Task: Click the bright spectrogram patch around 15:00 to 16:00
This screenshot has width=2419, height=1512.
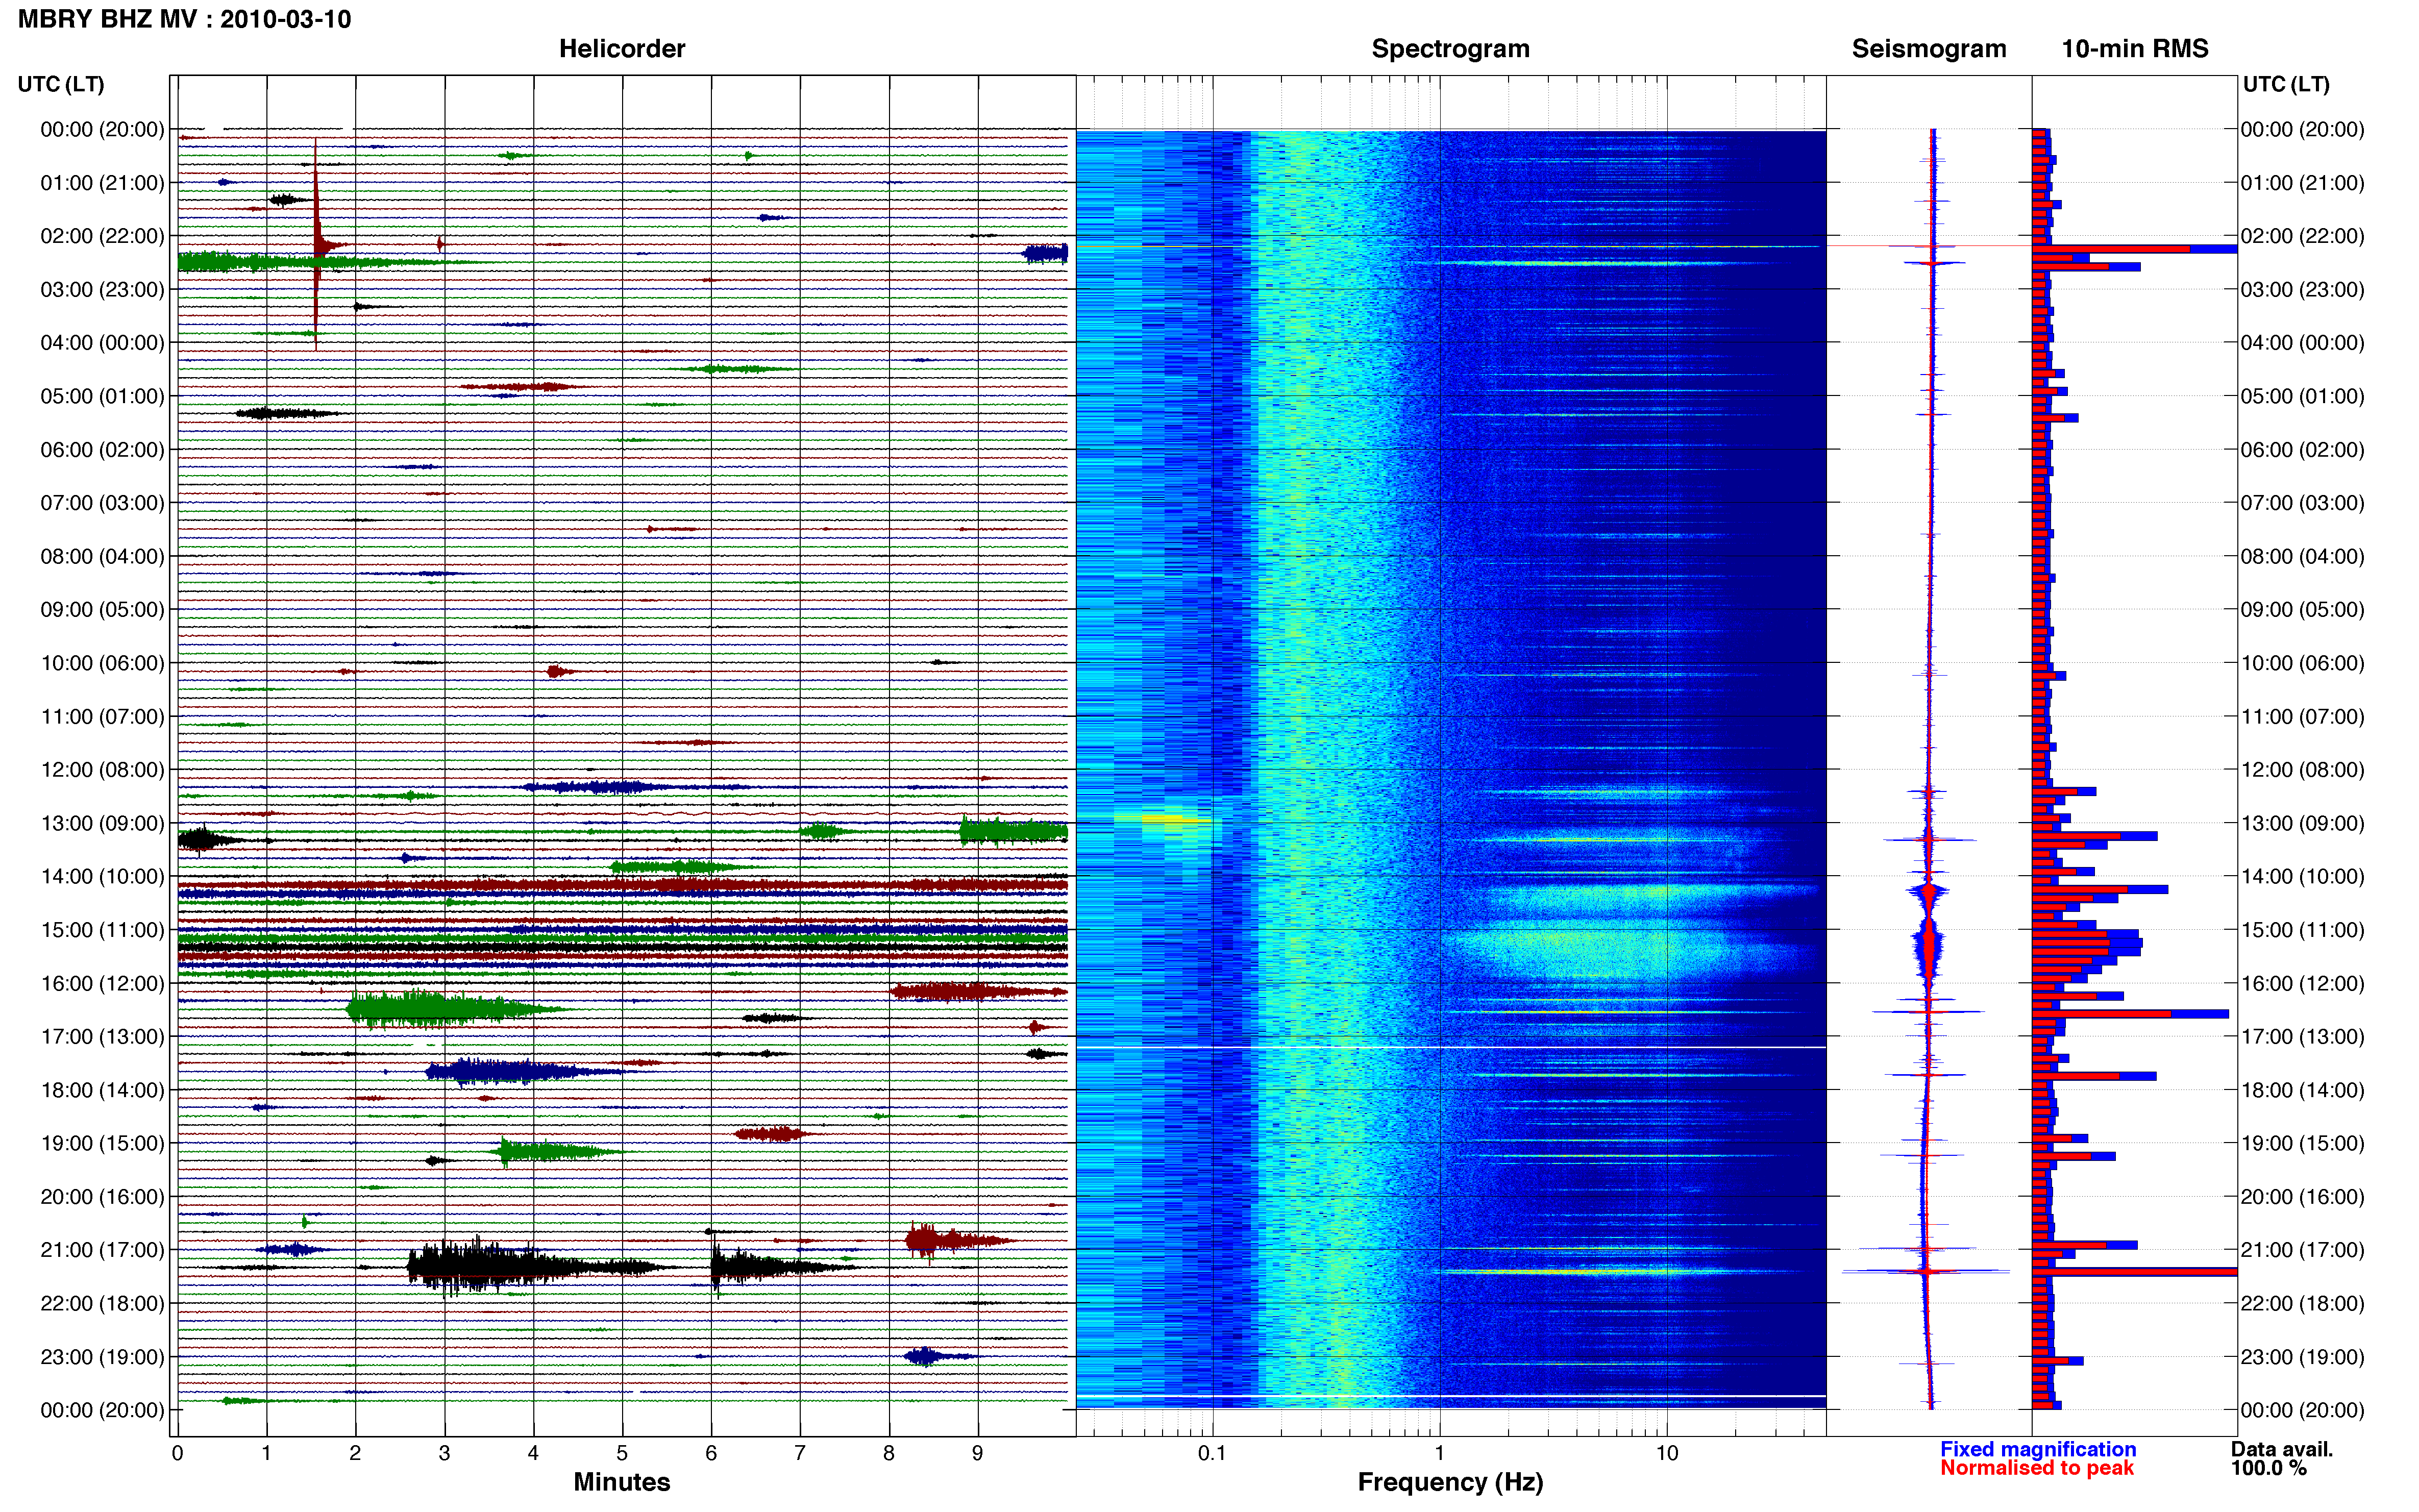Action: pyautogui.click(x=1600, y=950)
